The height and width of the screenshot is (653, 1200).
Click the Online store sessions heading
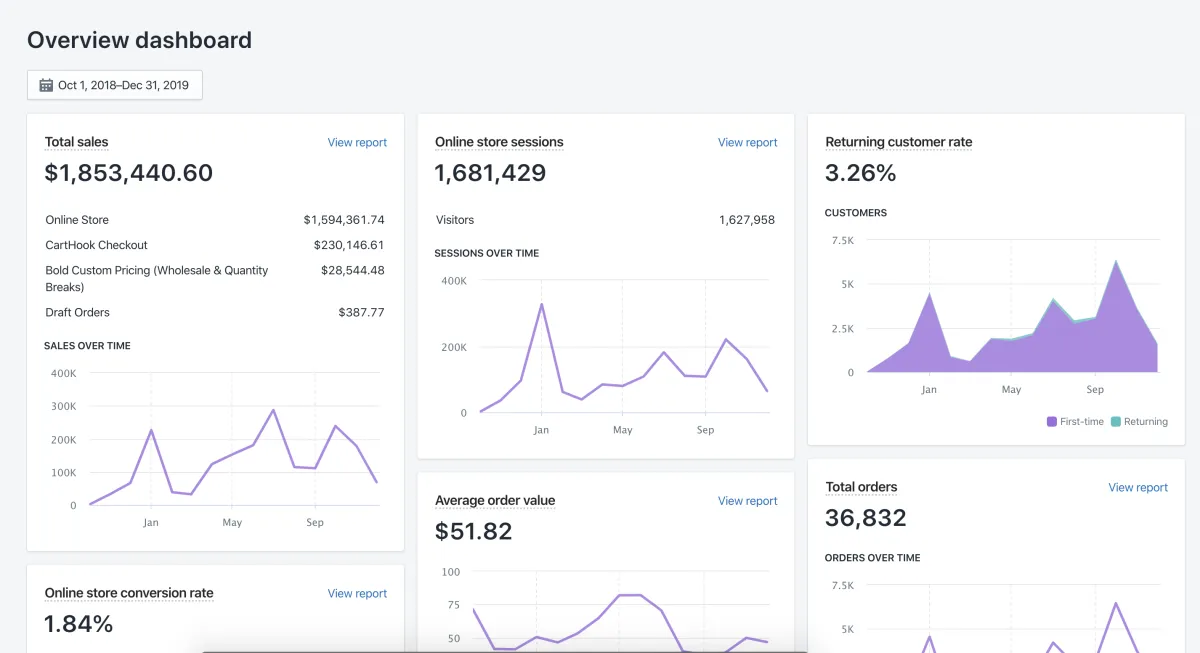(x=499, y=142)
